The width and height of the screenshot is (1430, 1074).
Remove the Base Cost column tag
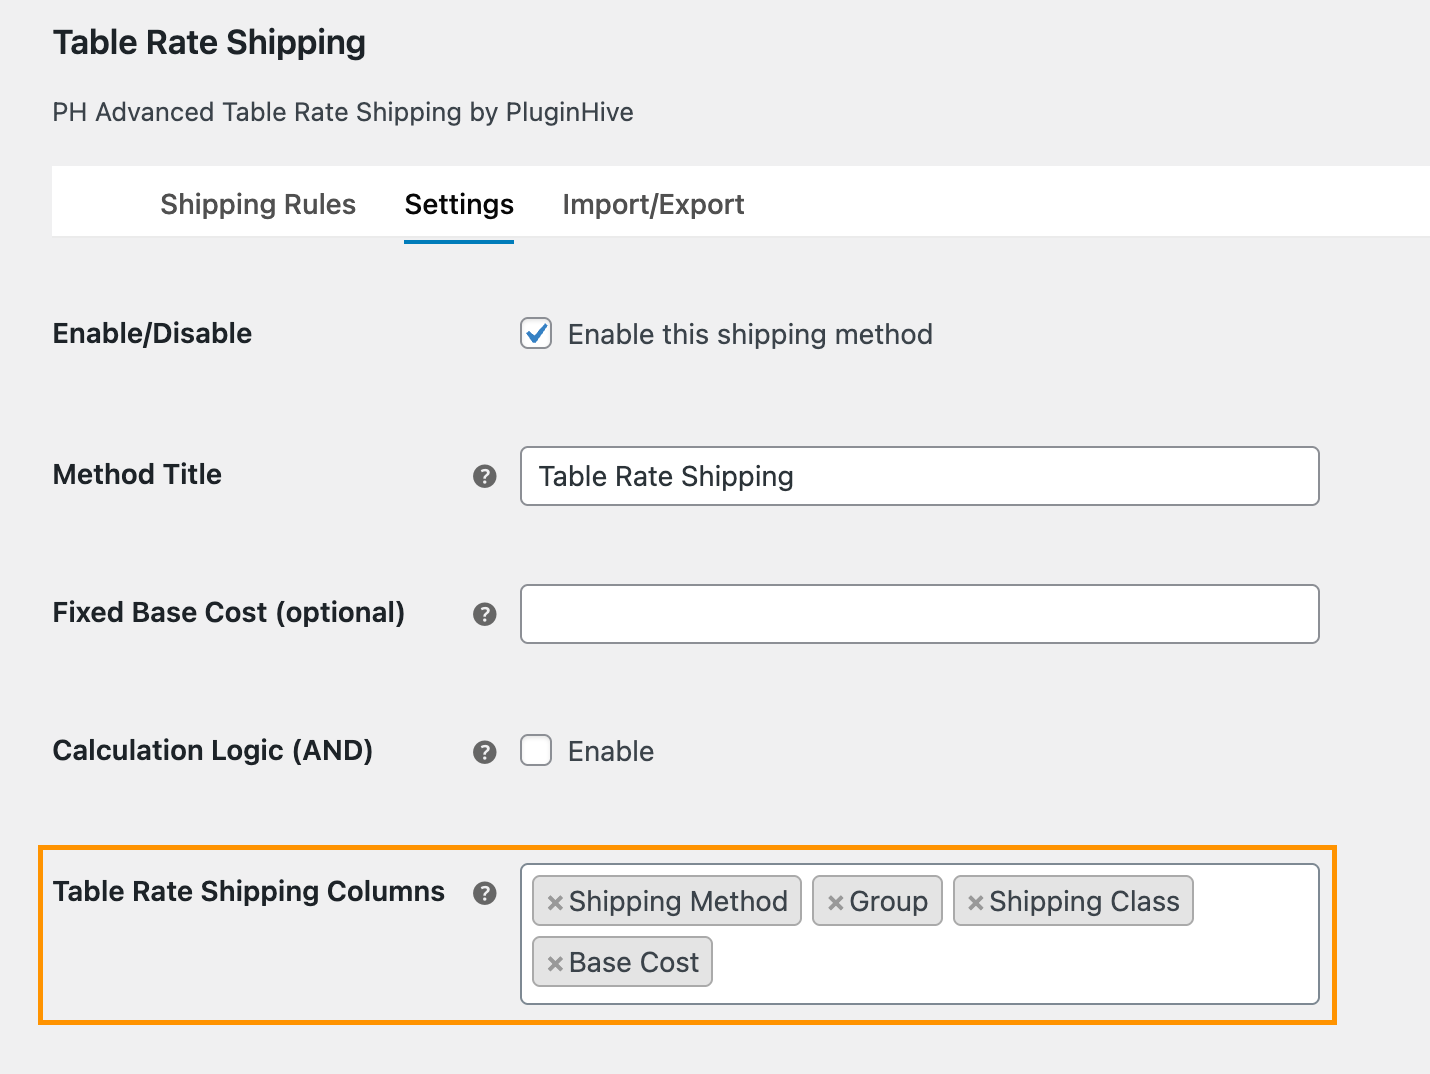(555, 964)
